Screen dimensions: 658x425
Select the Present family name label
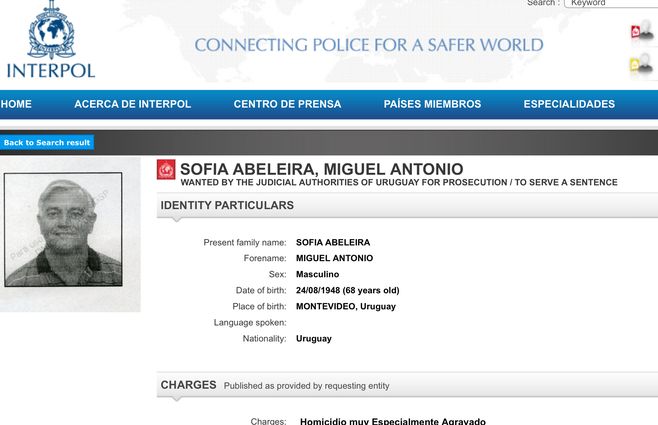[245, 242]
